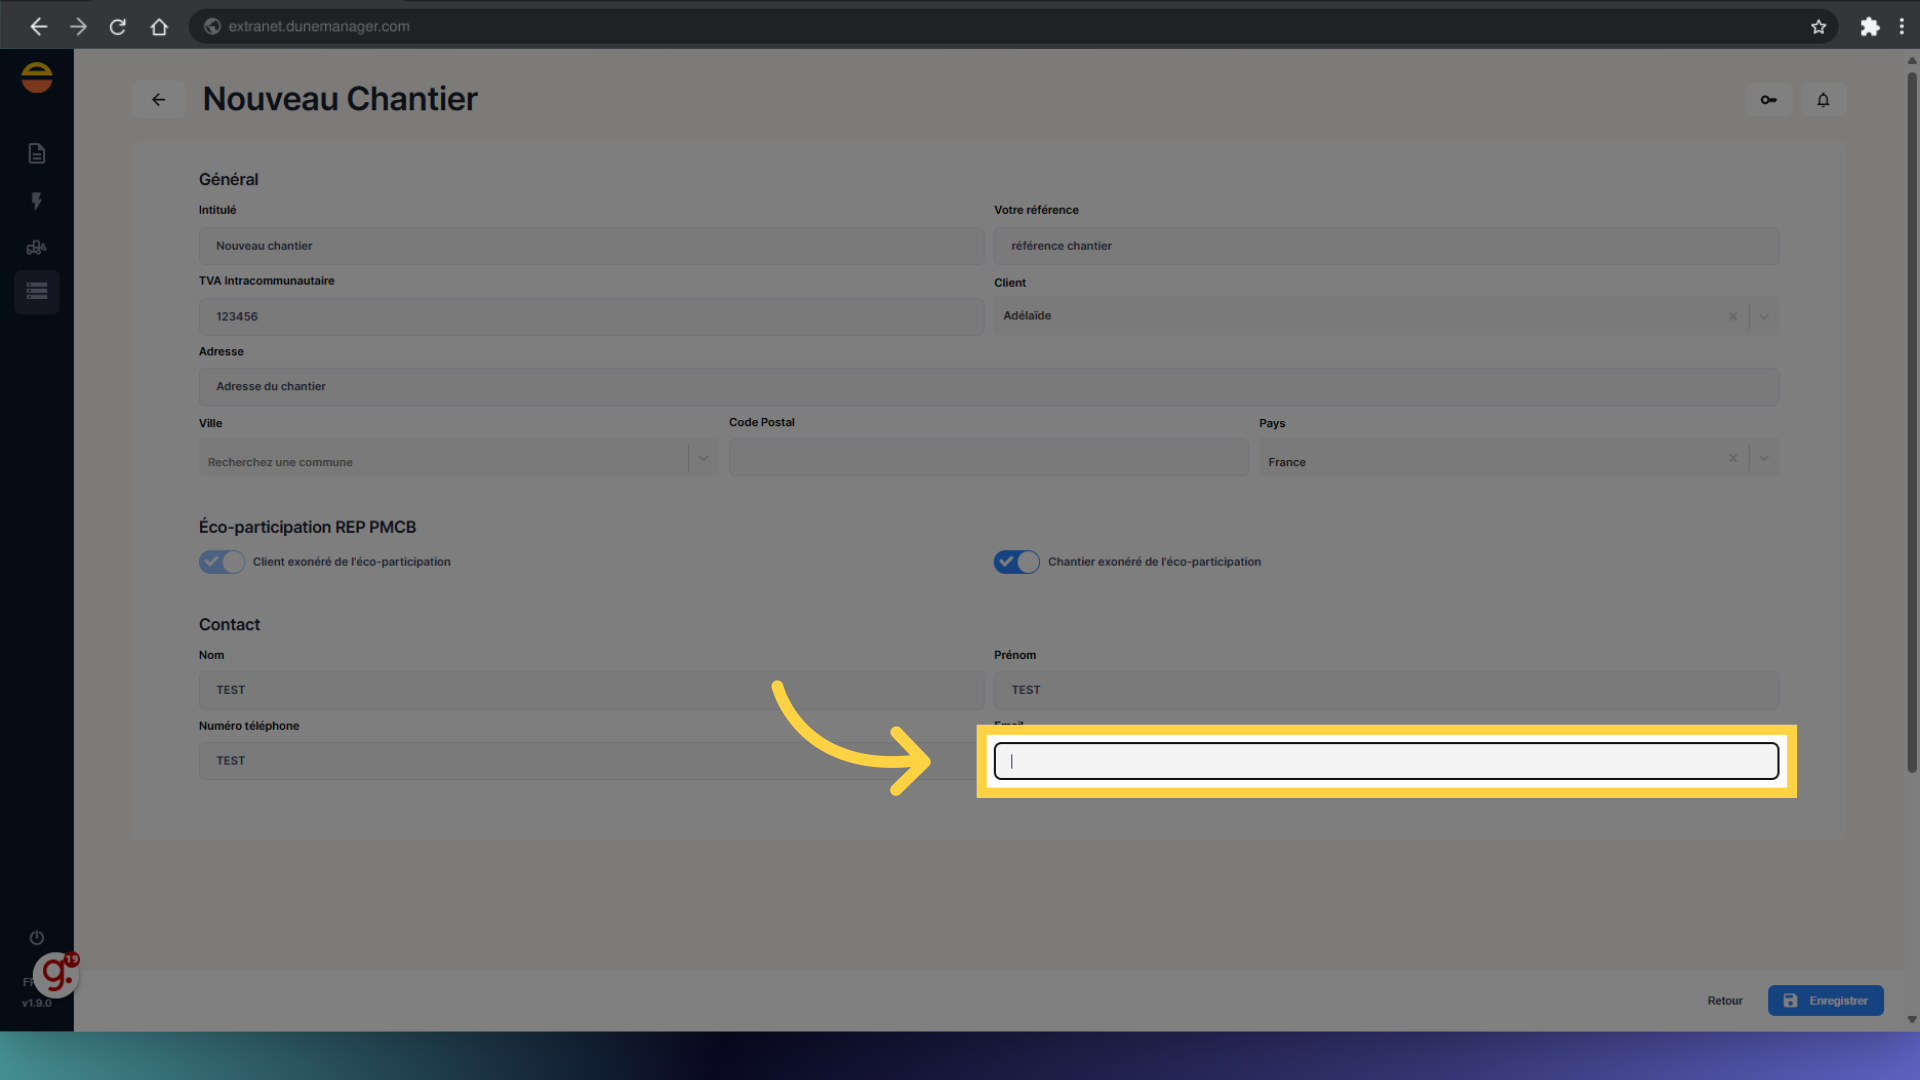Open the Ville commune search dropdown
Viewport: 1920px width, 1080px height.
(x=703, y=458)
